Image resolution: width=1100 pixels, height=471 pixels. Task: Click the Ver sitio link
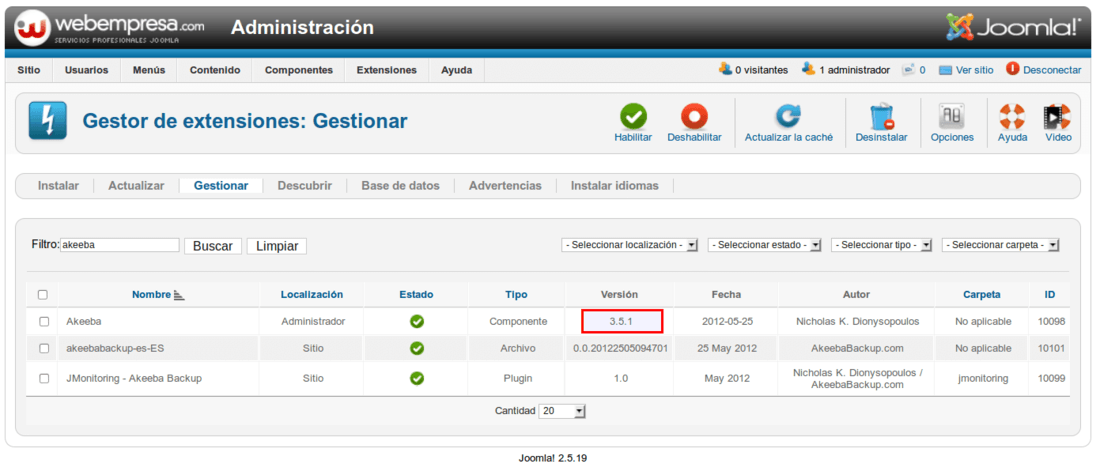(x=975, y=70)
